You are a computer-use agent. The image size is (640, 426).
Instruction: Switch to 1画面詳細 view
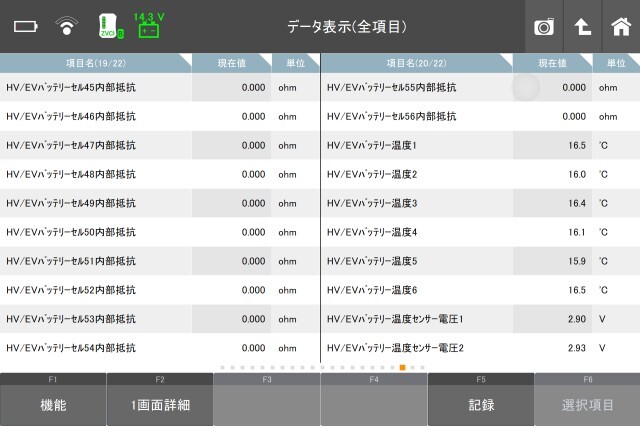coord(160,399)
